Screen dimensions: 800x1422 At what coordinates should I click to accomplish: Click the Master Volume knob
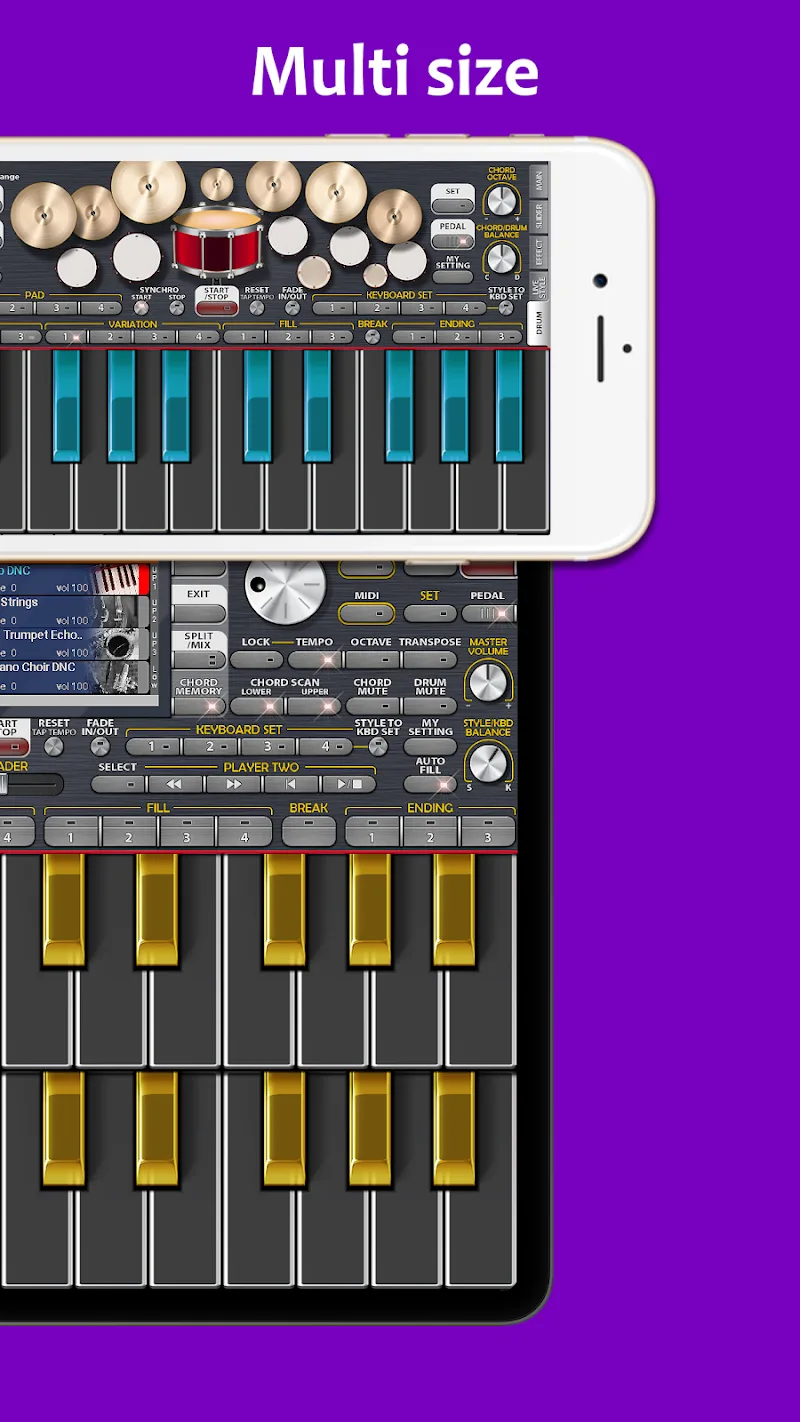tap(487, 682)
